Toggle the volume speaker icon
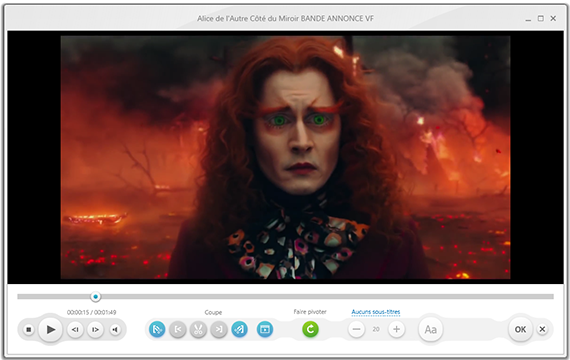The image size is (570, 360). click(115, 330)
